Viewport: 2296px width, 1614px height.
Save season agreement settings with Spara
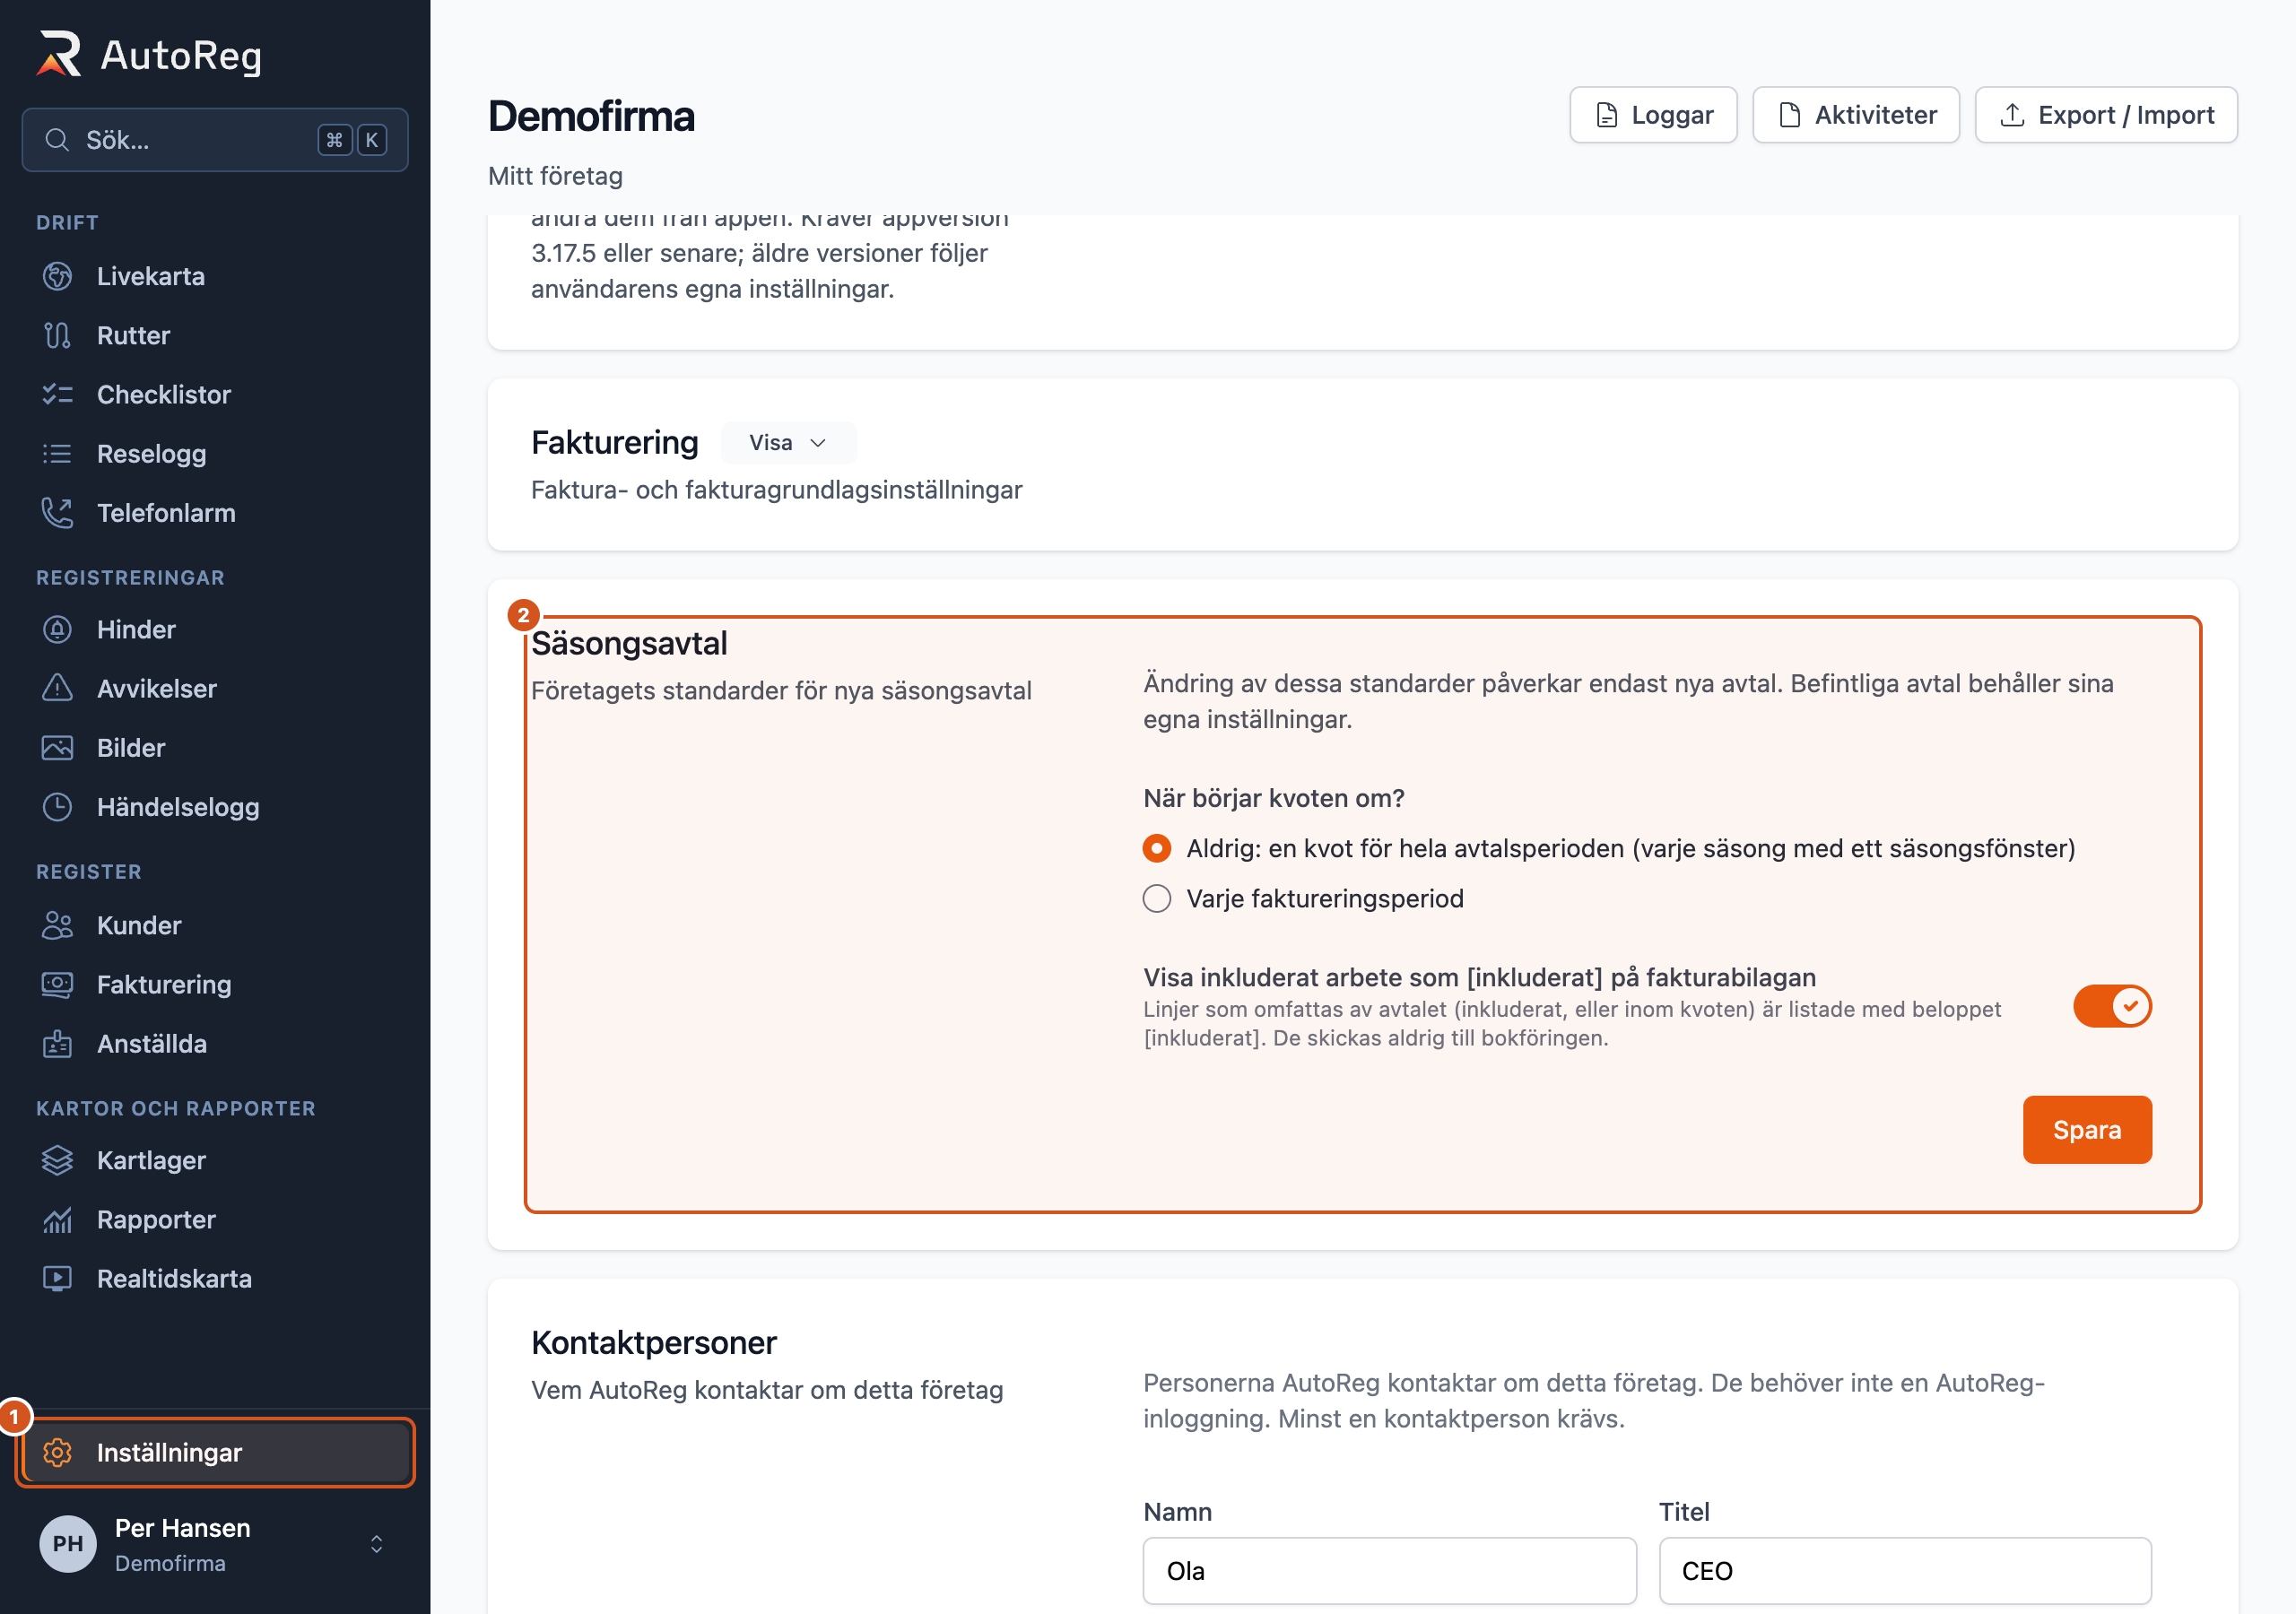[2087, 1129]
